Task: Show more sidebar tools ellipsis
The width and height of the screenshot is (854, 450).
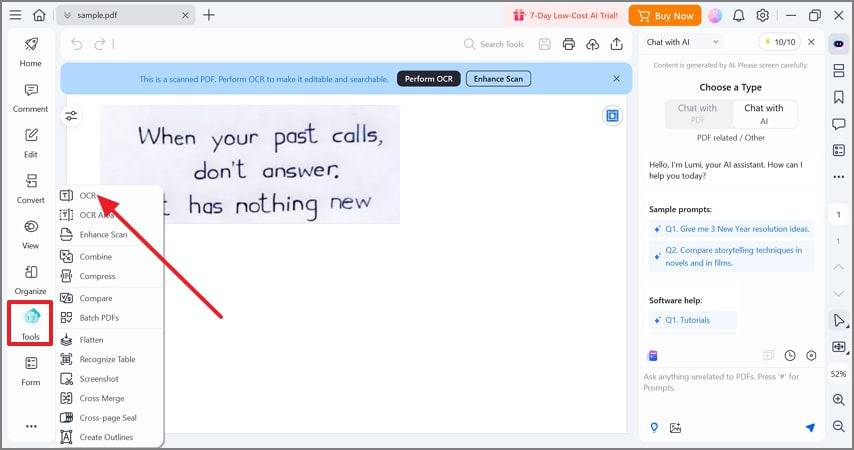Action: pos(31,426)
